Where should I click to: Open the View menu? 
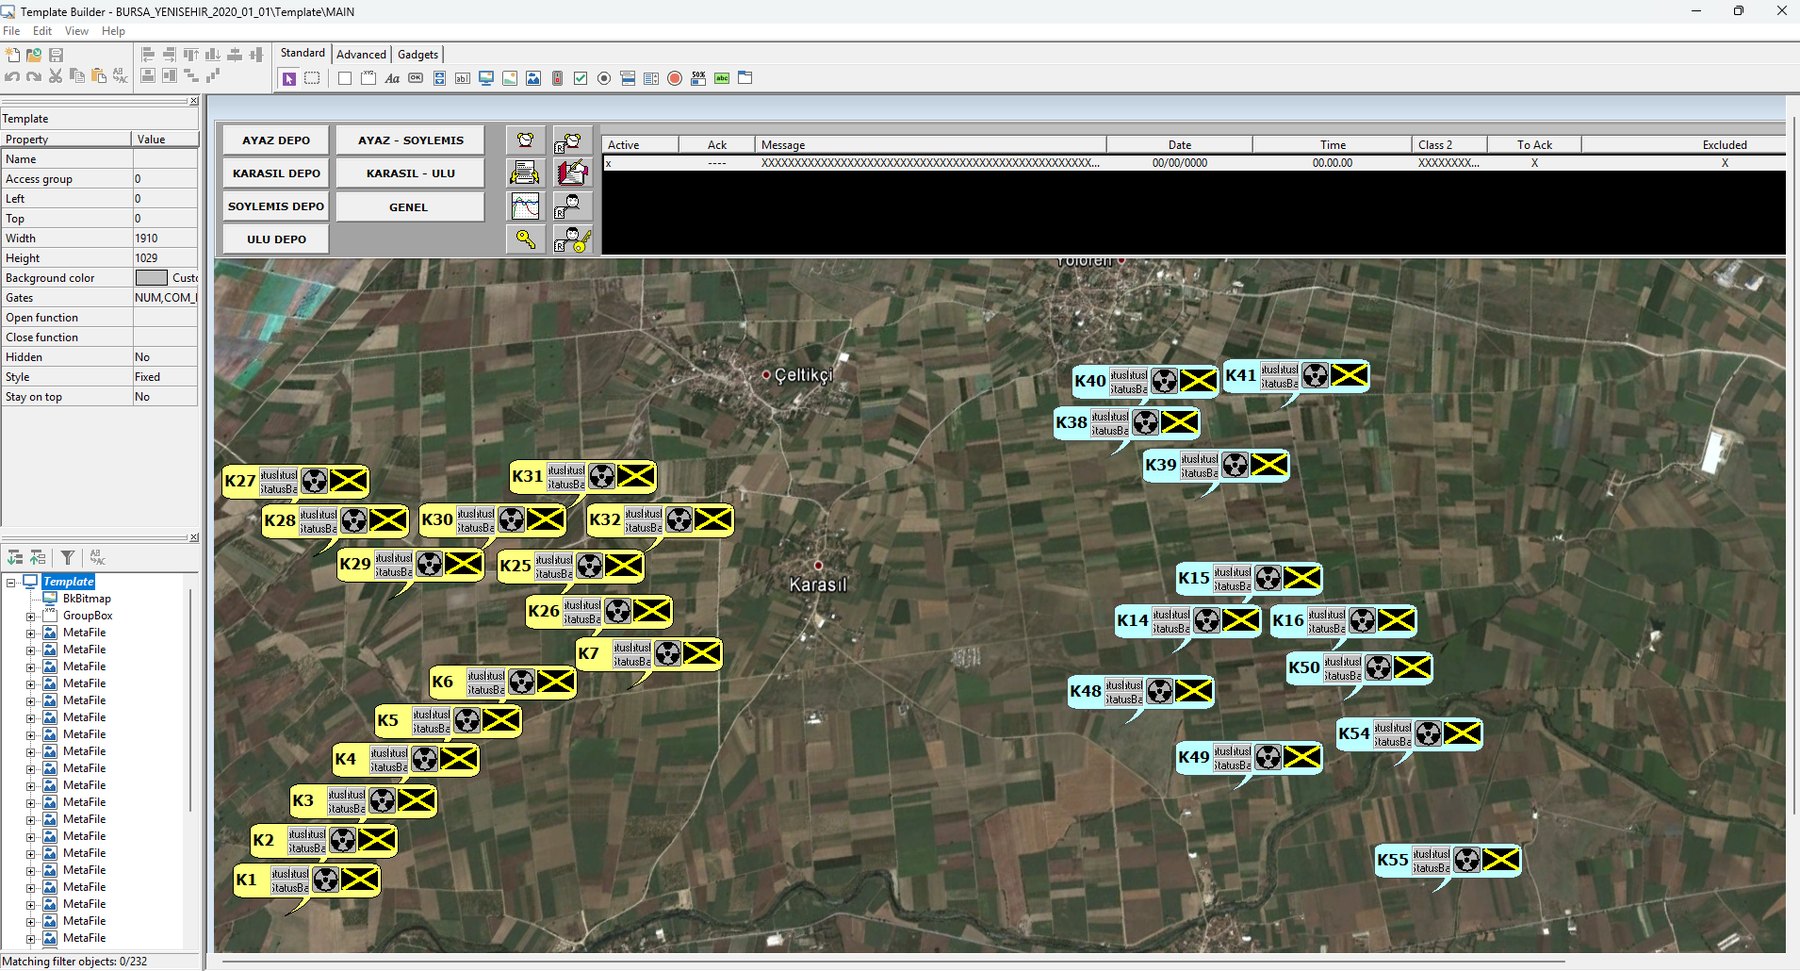tap(76, 31)
